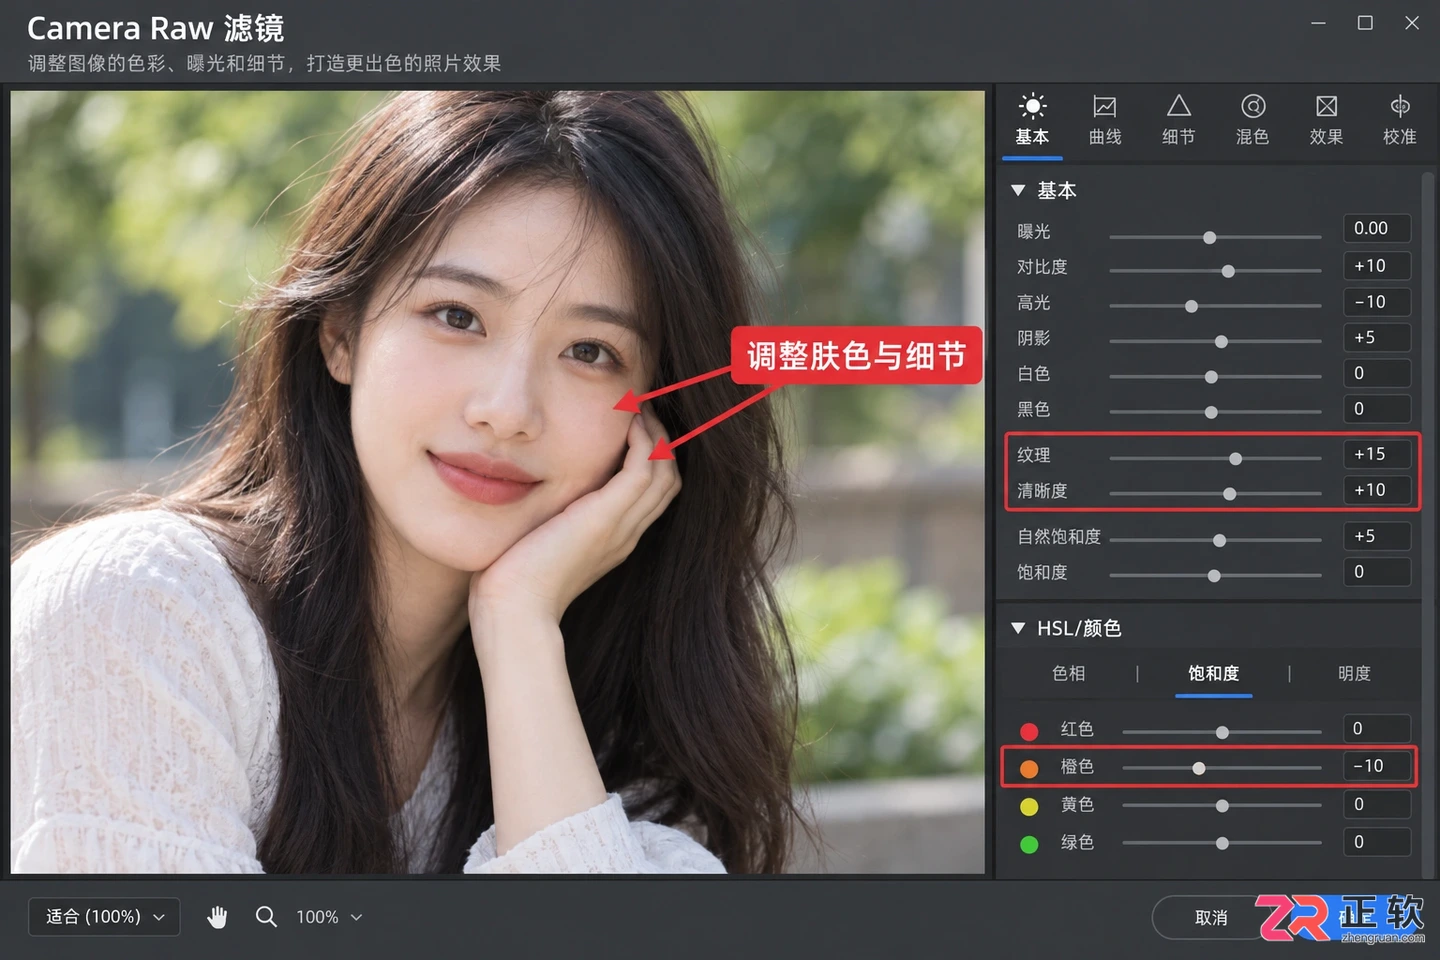Click the 纹理 value field +15
This screenshot has height=960, width=1440.
click(x=1377, y=454)
